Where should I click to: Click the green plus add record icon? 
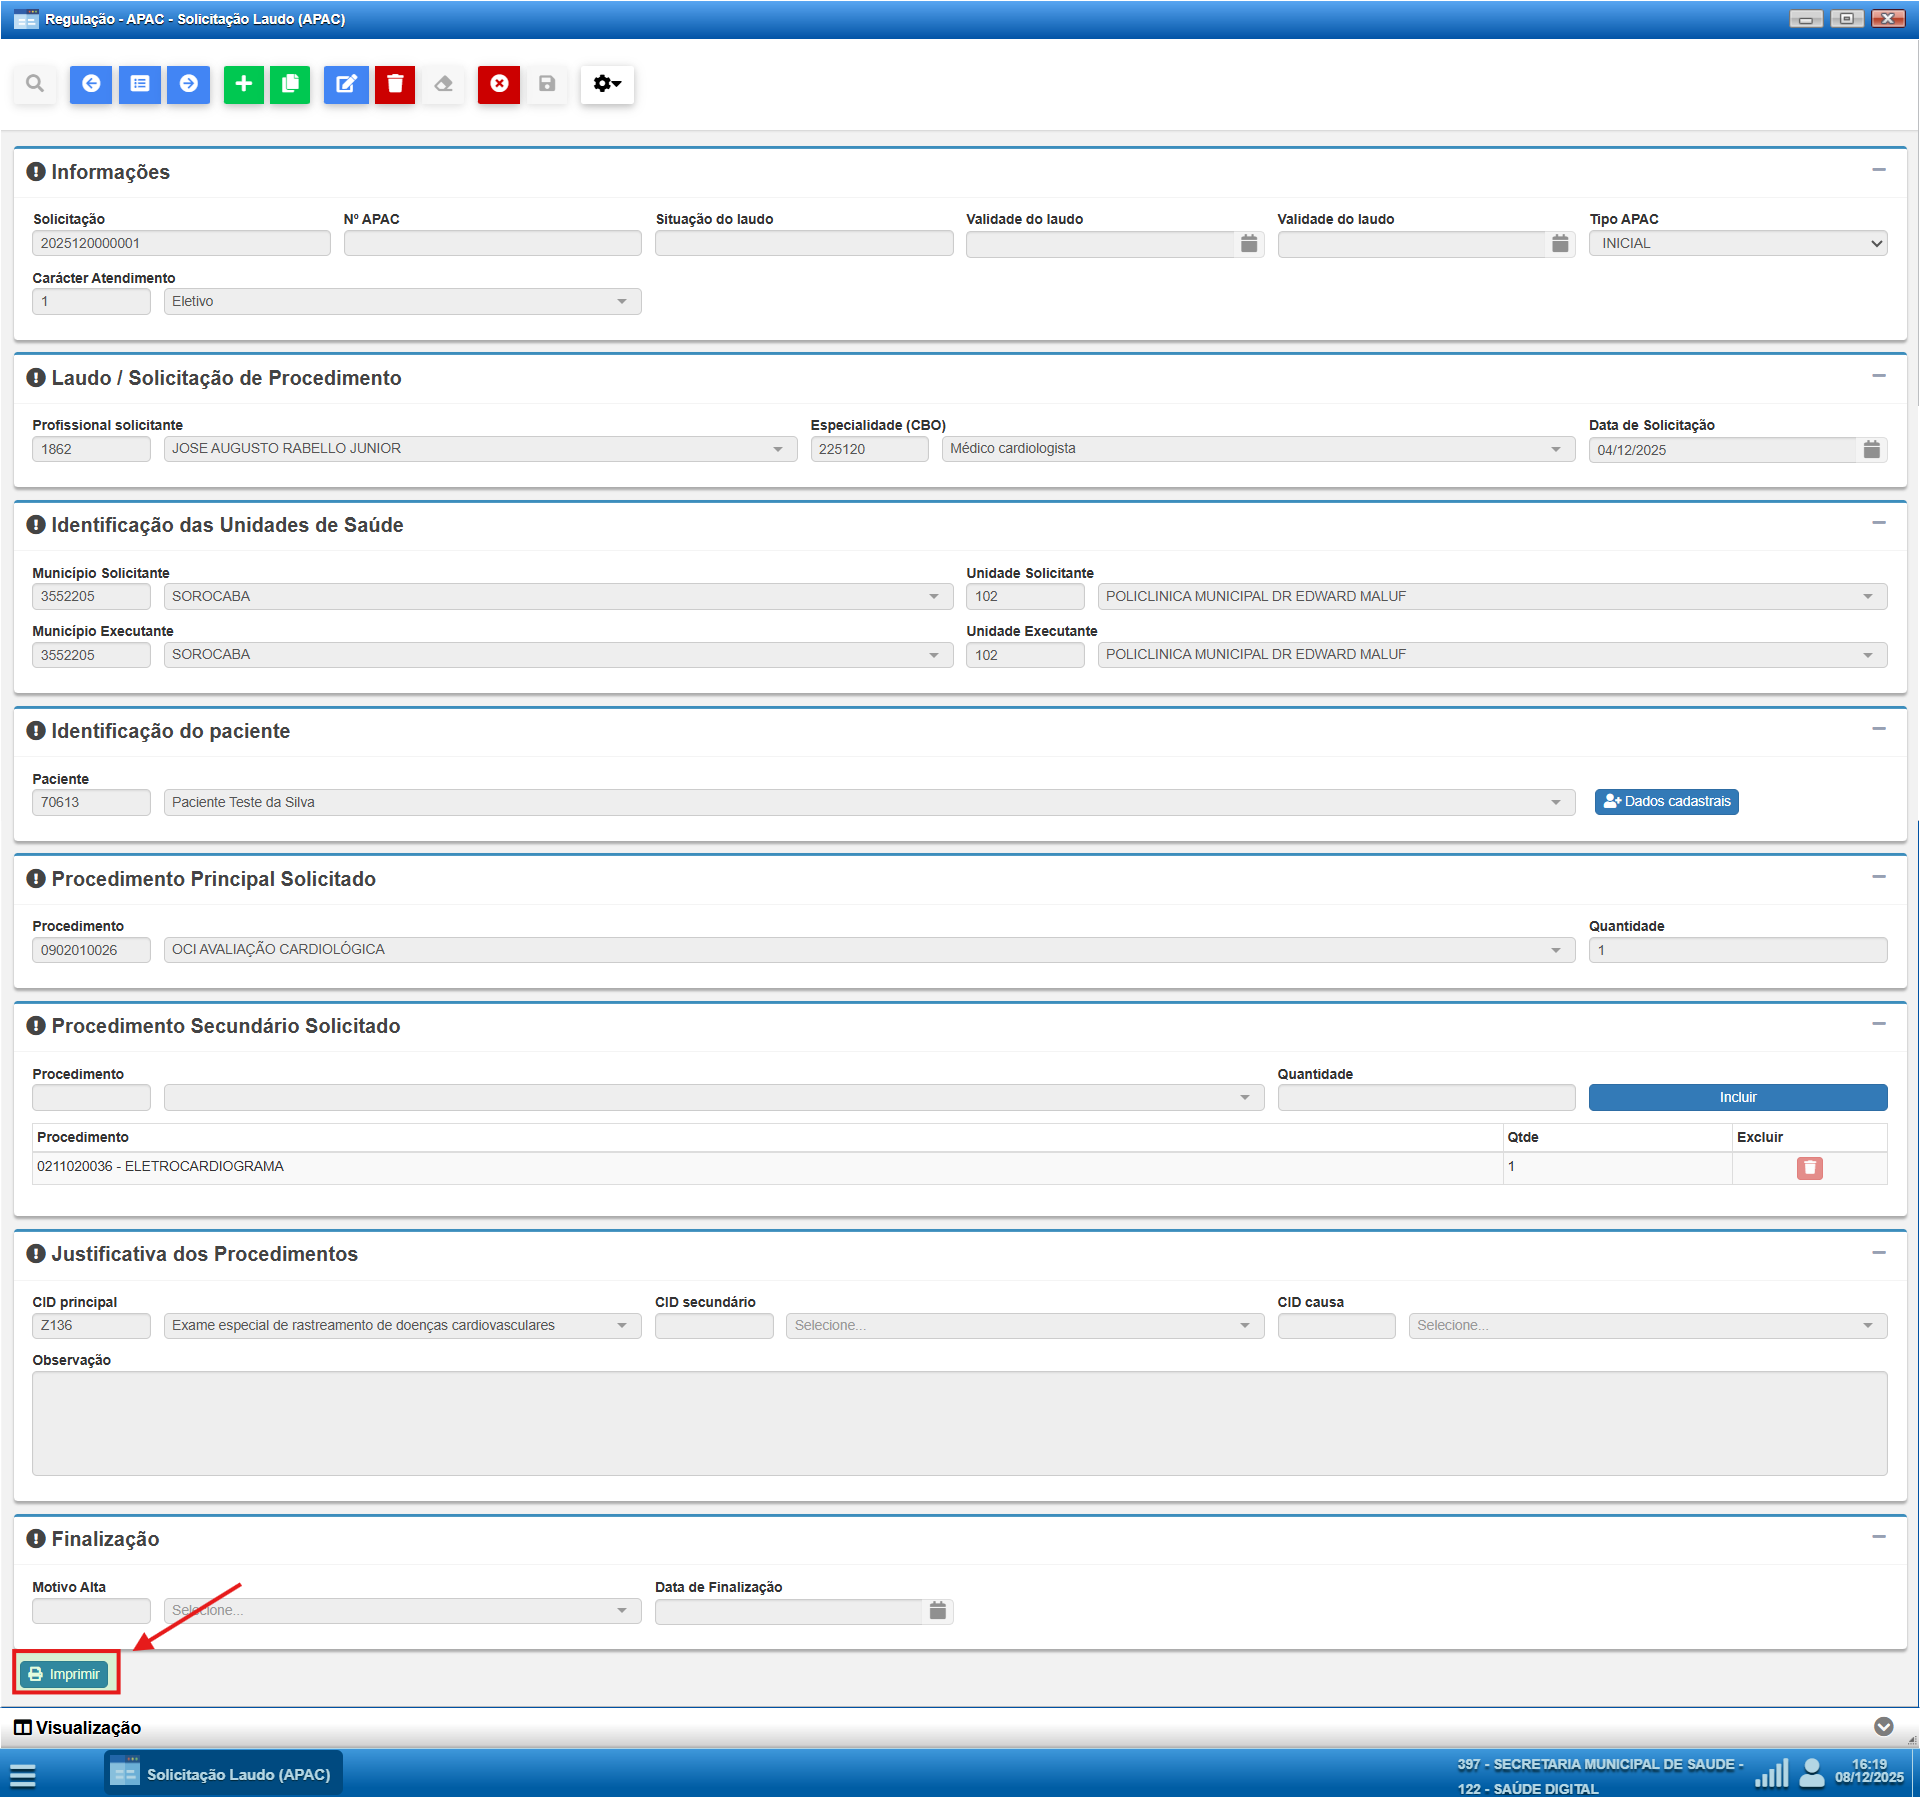coord(243,84)
